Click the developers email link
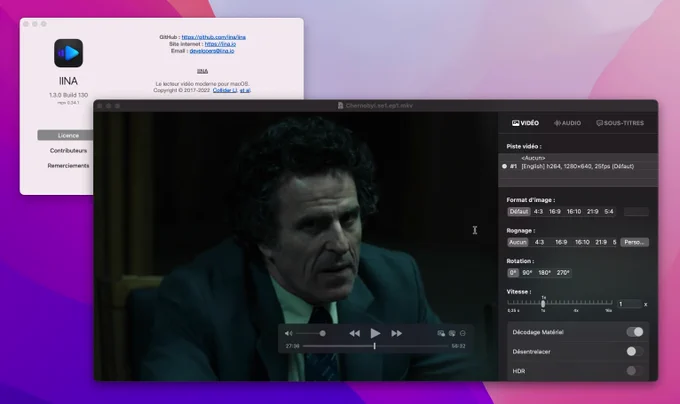 [212, 51]
